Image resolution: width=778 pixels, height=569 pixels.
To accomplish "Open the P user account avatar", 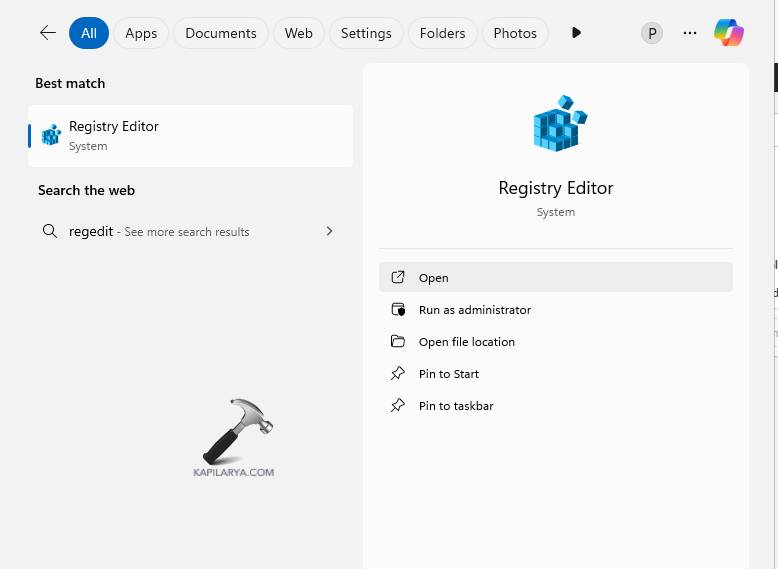I will [x=652, y=33].
